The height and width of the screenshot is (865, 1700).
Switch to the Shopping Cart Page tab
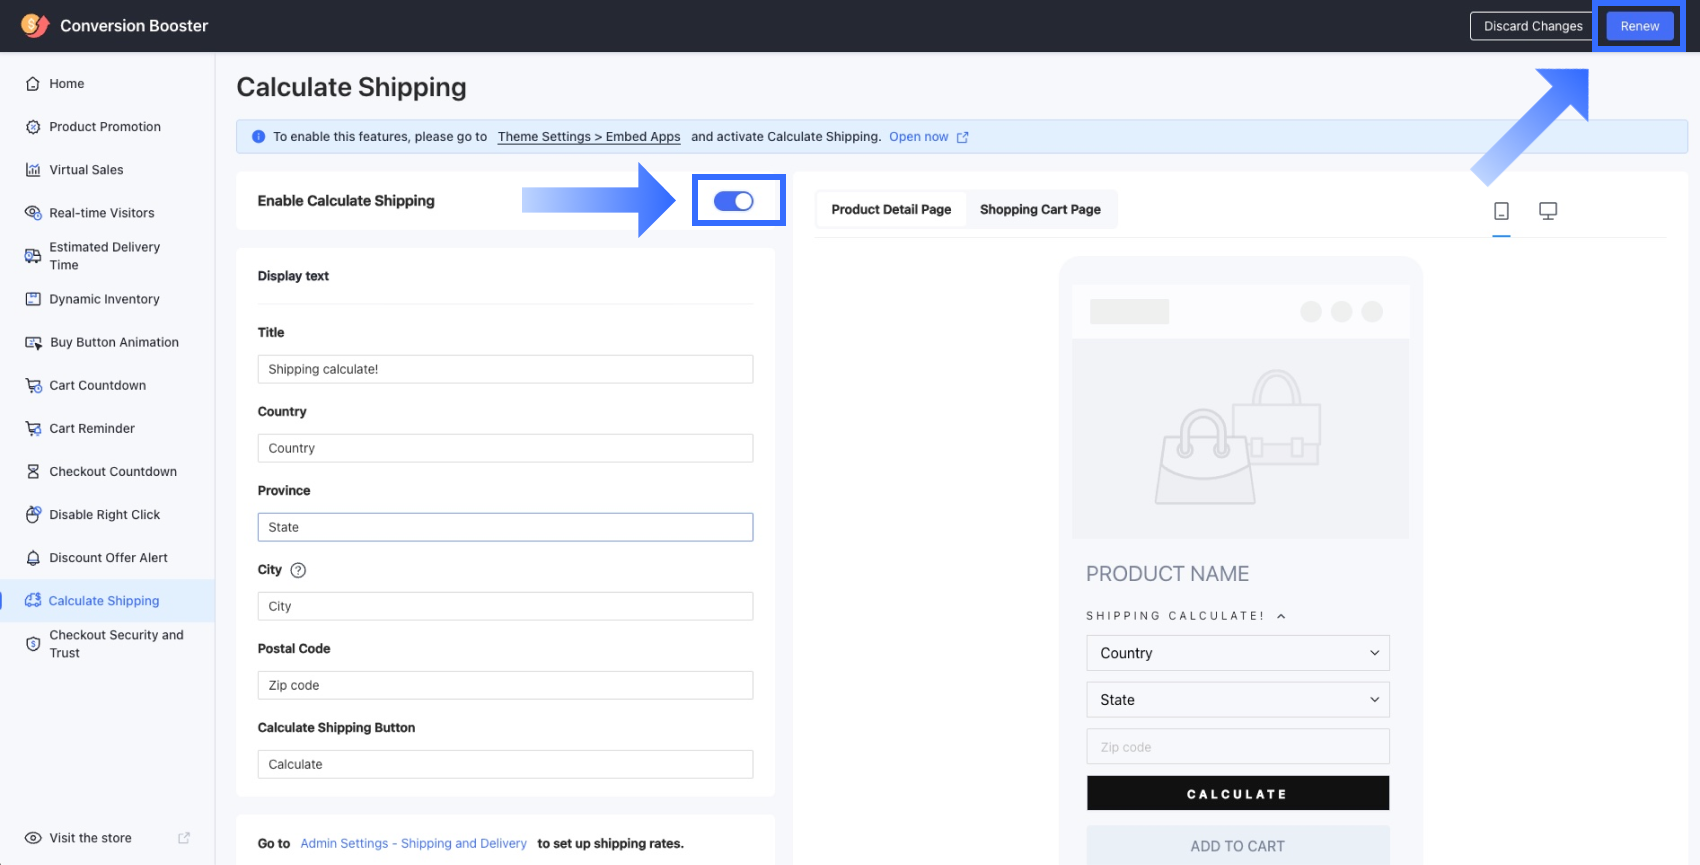[x=1040, y=210]
